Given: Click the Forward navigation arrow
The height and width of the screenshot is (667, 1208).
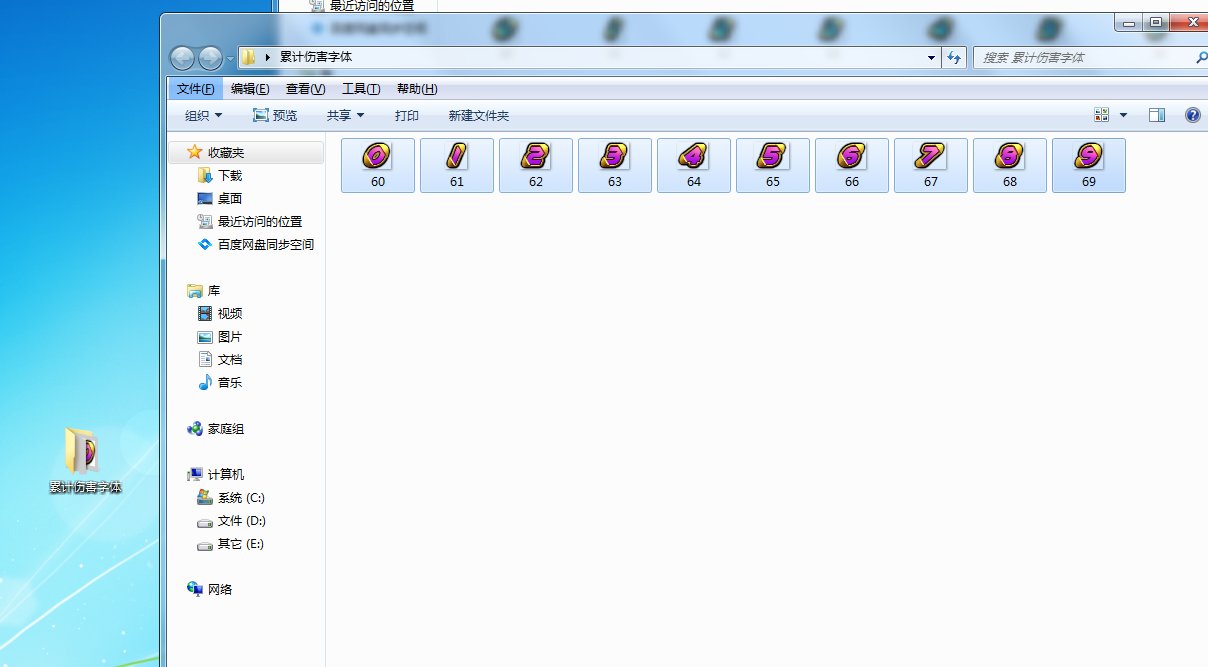Looking at the screenshot, I should [x=210, y=58].
